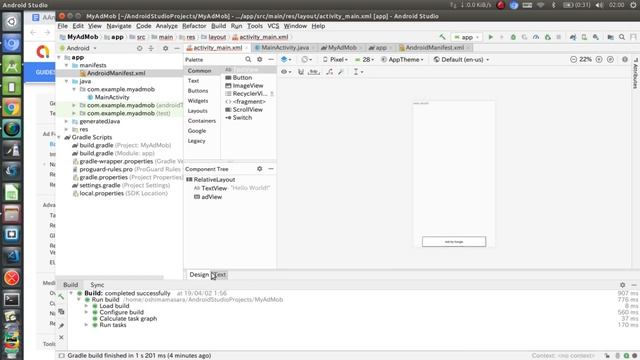Open the view options eye dropdown
Screen dimensions: 640x360
click(286, 72)
